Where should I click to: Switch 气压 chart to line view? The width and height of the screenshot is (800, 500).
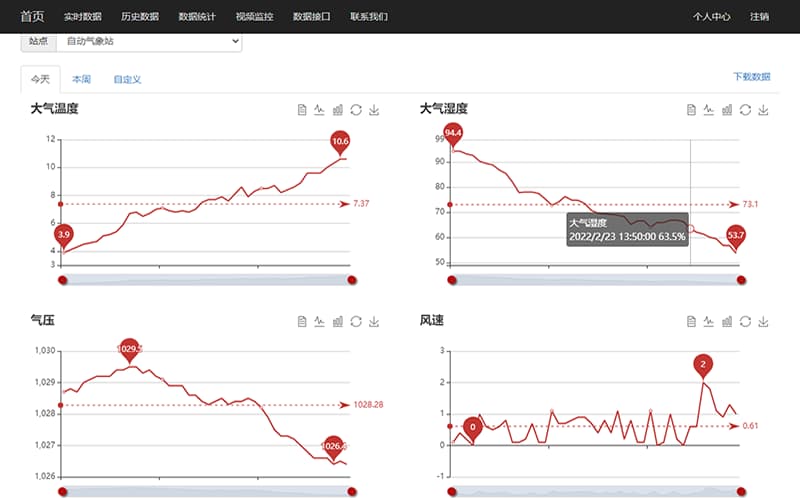pos(319,321)
